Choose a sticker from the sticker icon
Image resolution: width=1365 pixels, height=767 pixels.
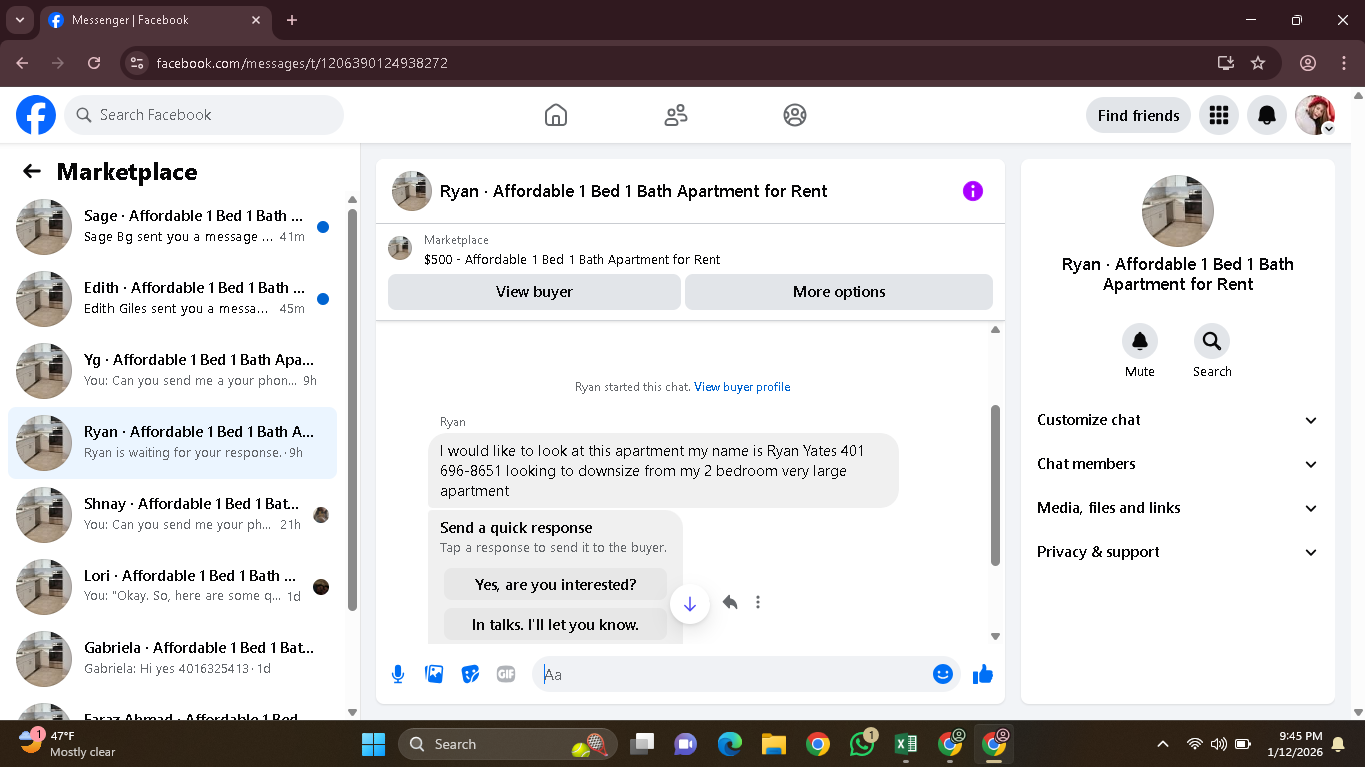pyautogui.click(x=470, y=674)
